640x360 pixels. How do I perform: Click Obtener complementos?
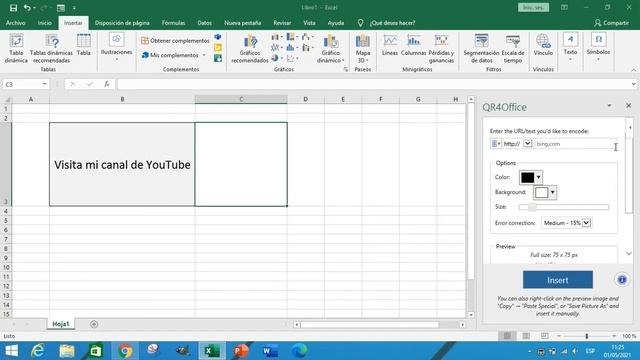175,40
